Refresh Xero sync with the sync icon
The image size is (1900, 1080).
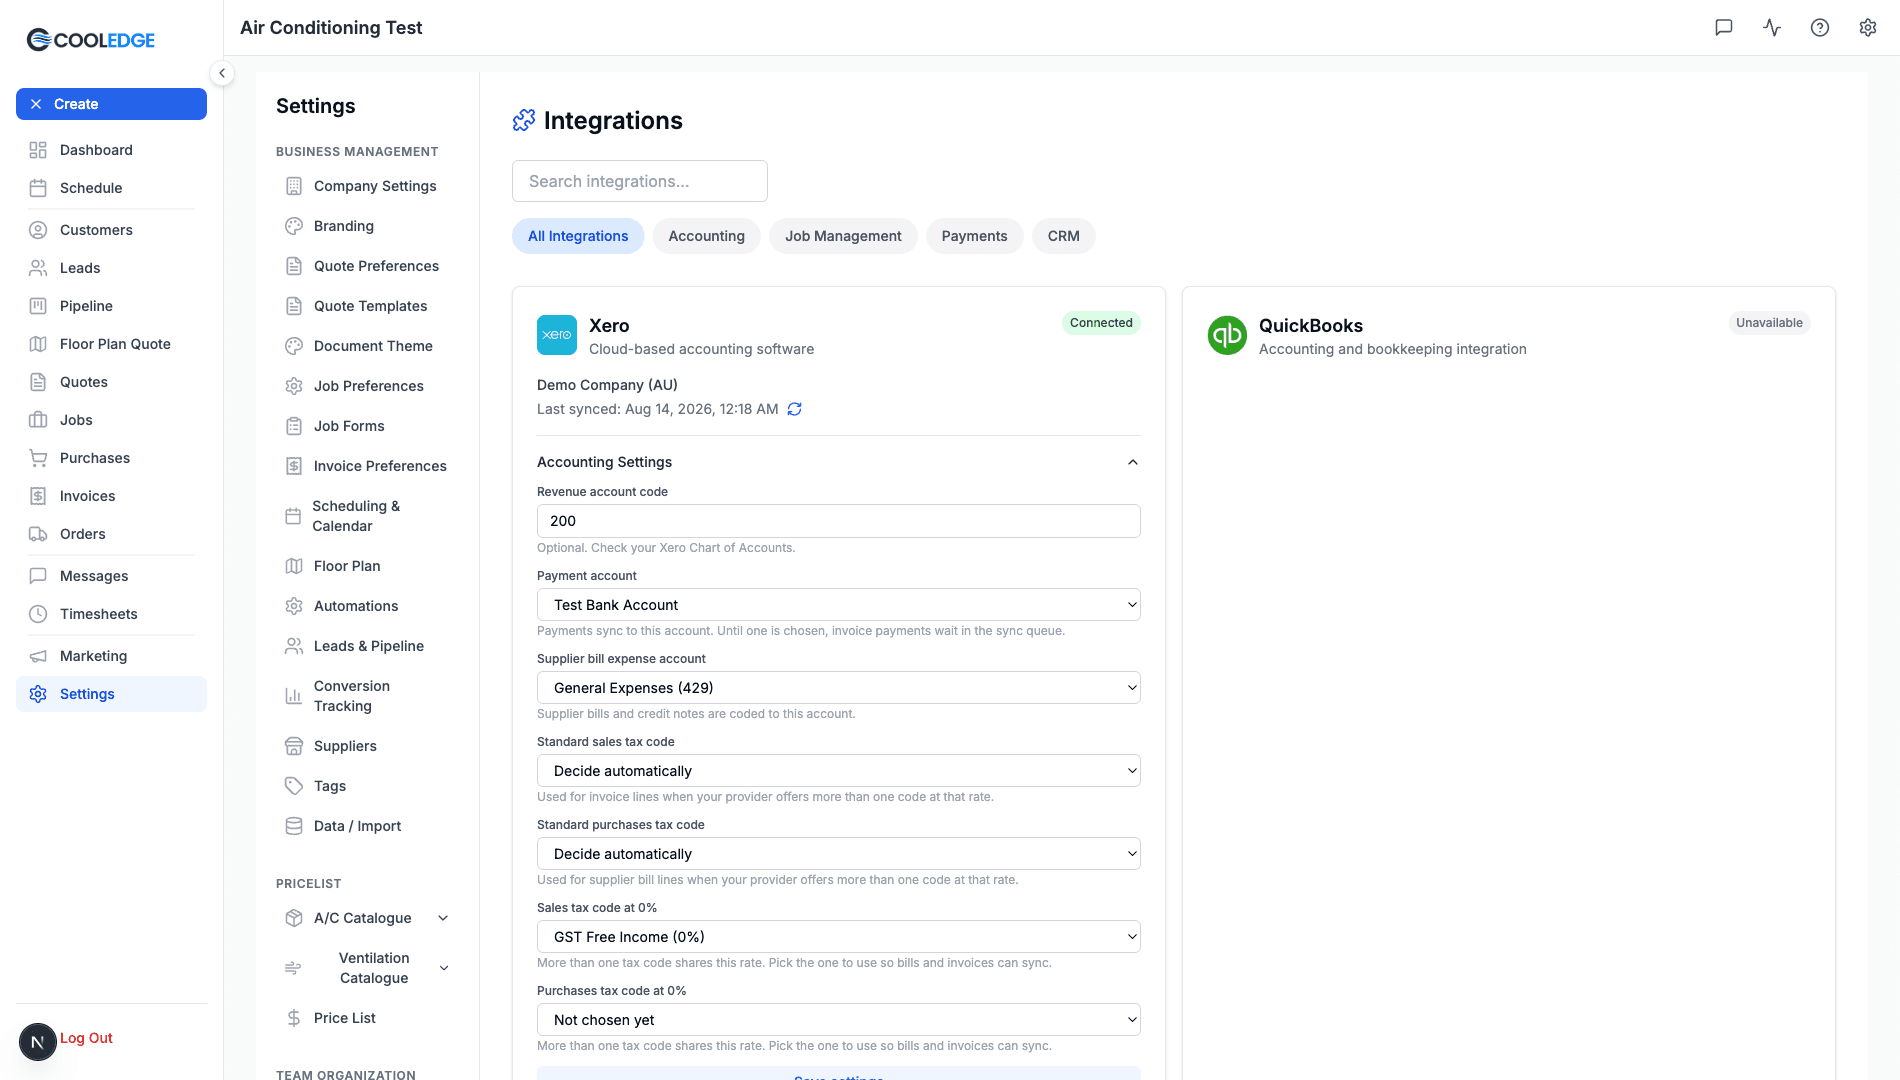pyautogui.click(x=794, y=409)
